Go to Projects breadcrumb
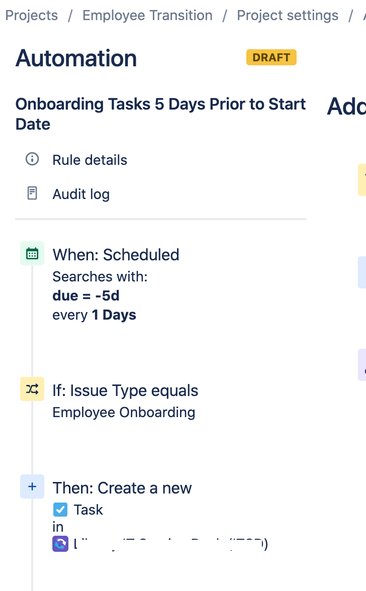This screenshot has width=366, height=591. coord(32,15)
